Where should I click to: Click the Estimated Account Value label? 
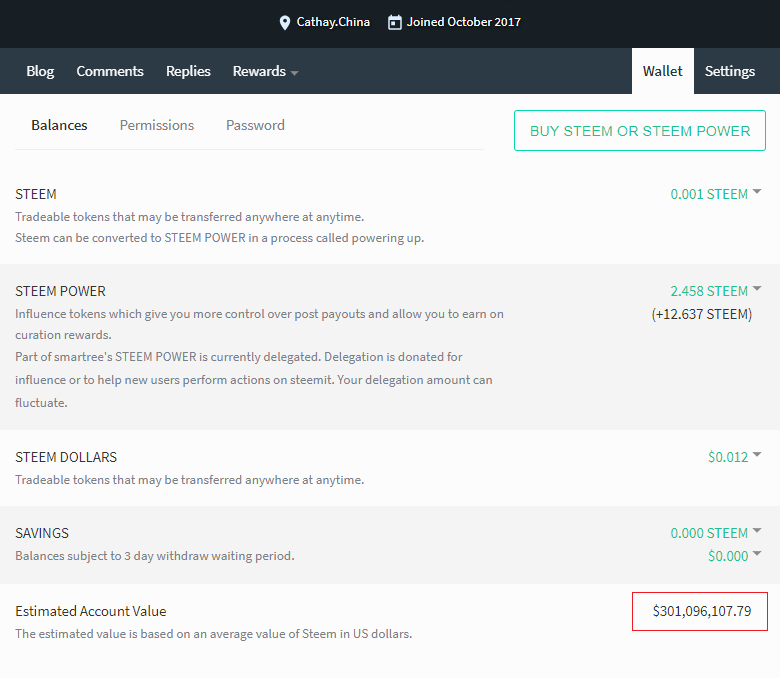point(91,611)
